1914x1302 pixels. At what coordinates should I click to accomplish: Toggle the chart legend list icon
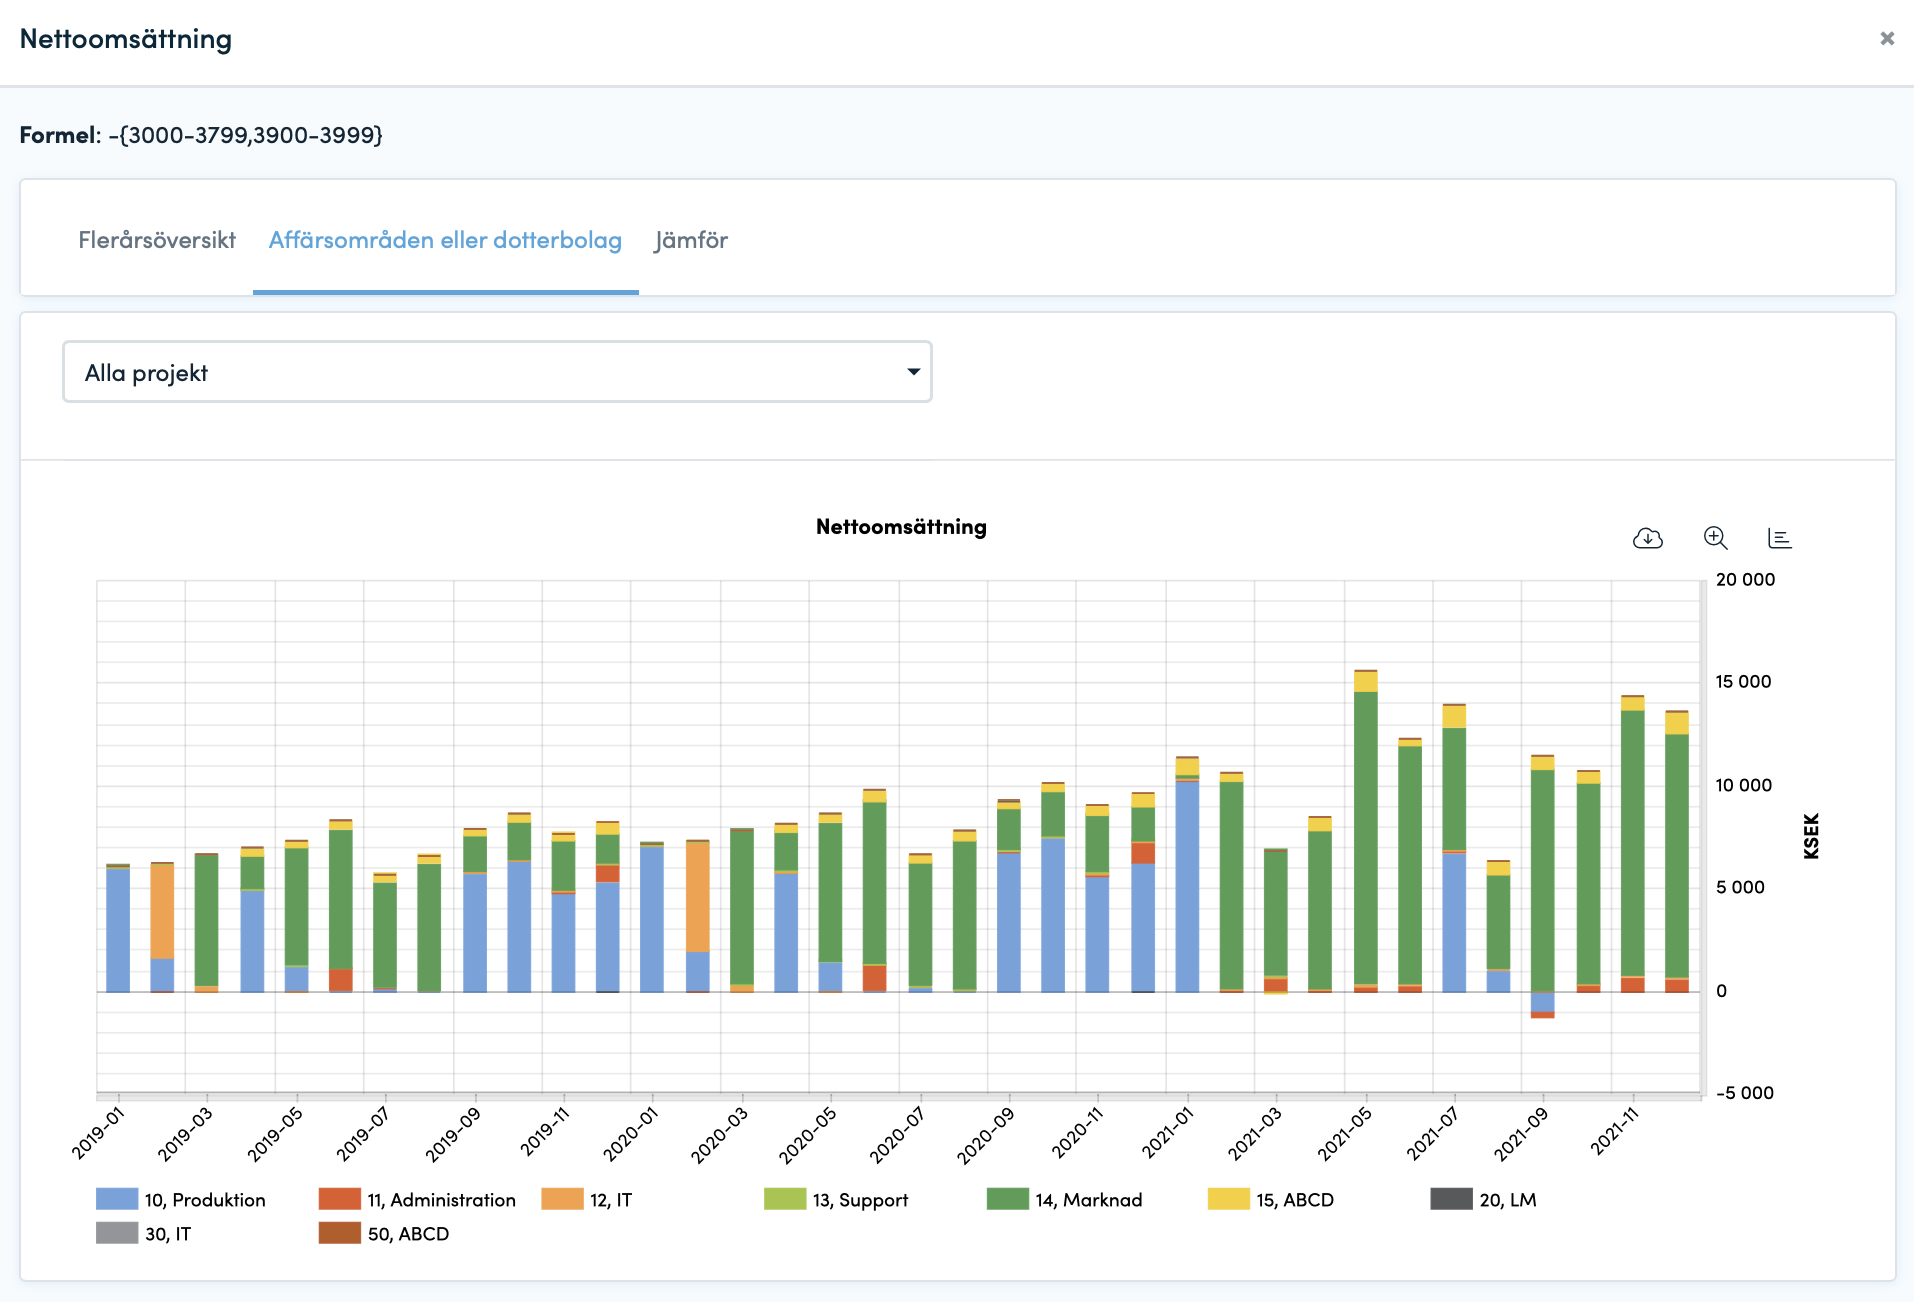click(x=1779, y=538)
